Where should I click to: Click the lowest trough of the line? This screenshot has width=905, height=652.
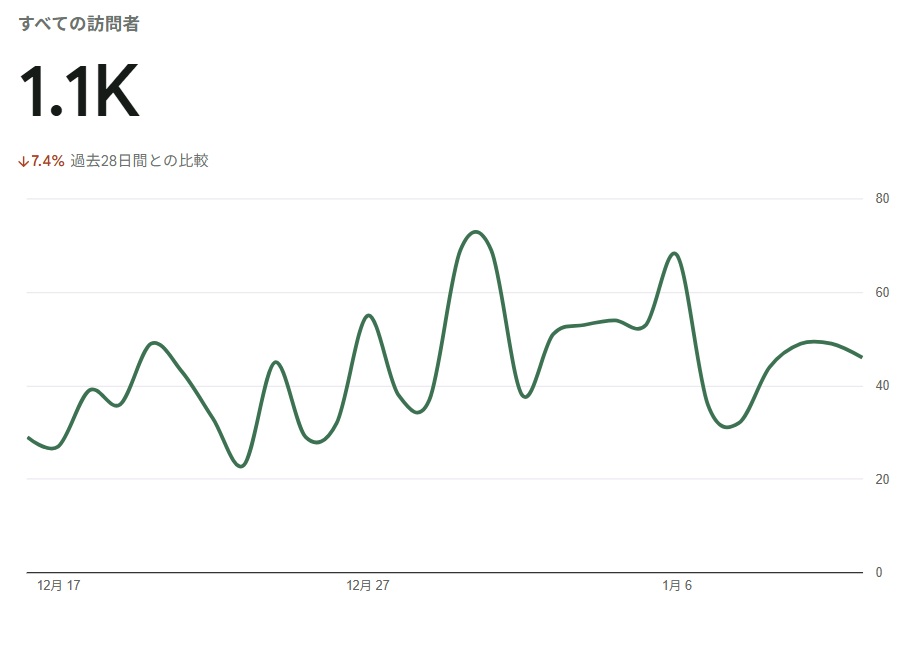240,466
